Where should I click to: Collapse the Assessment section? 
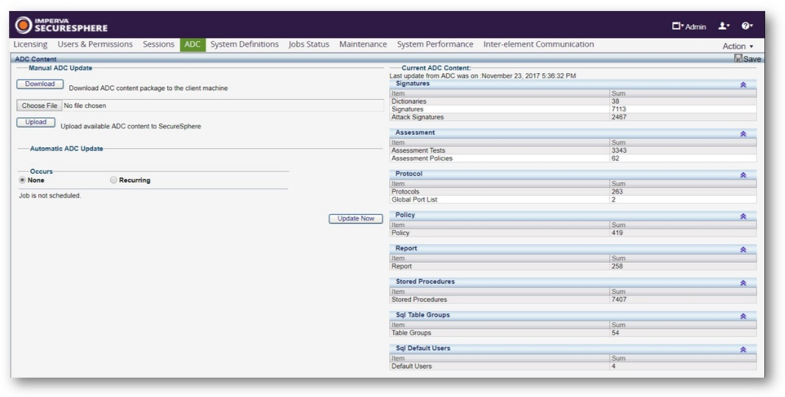[x=743, y=134]
